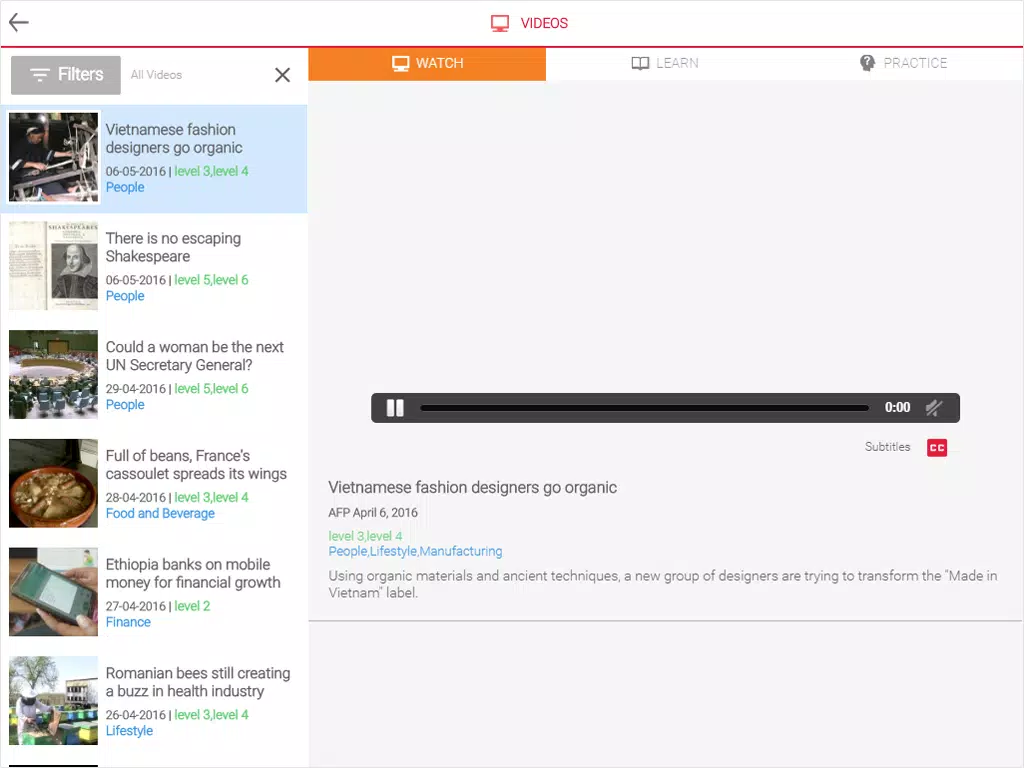Click date '29-04-2016' on UN item
Screen dimensions: 1024x768
pyautogui.click(x=136, y=389)
